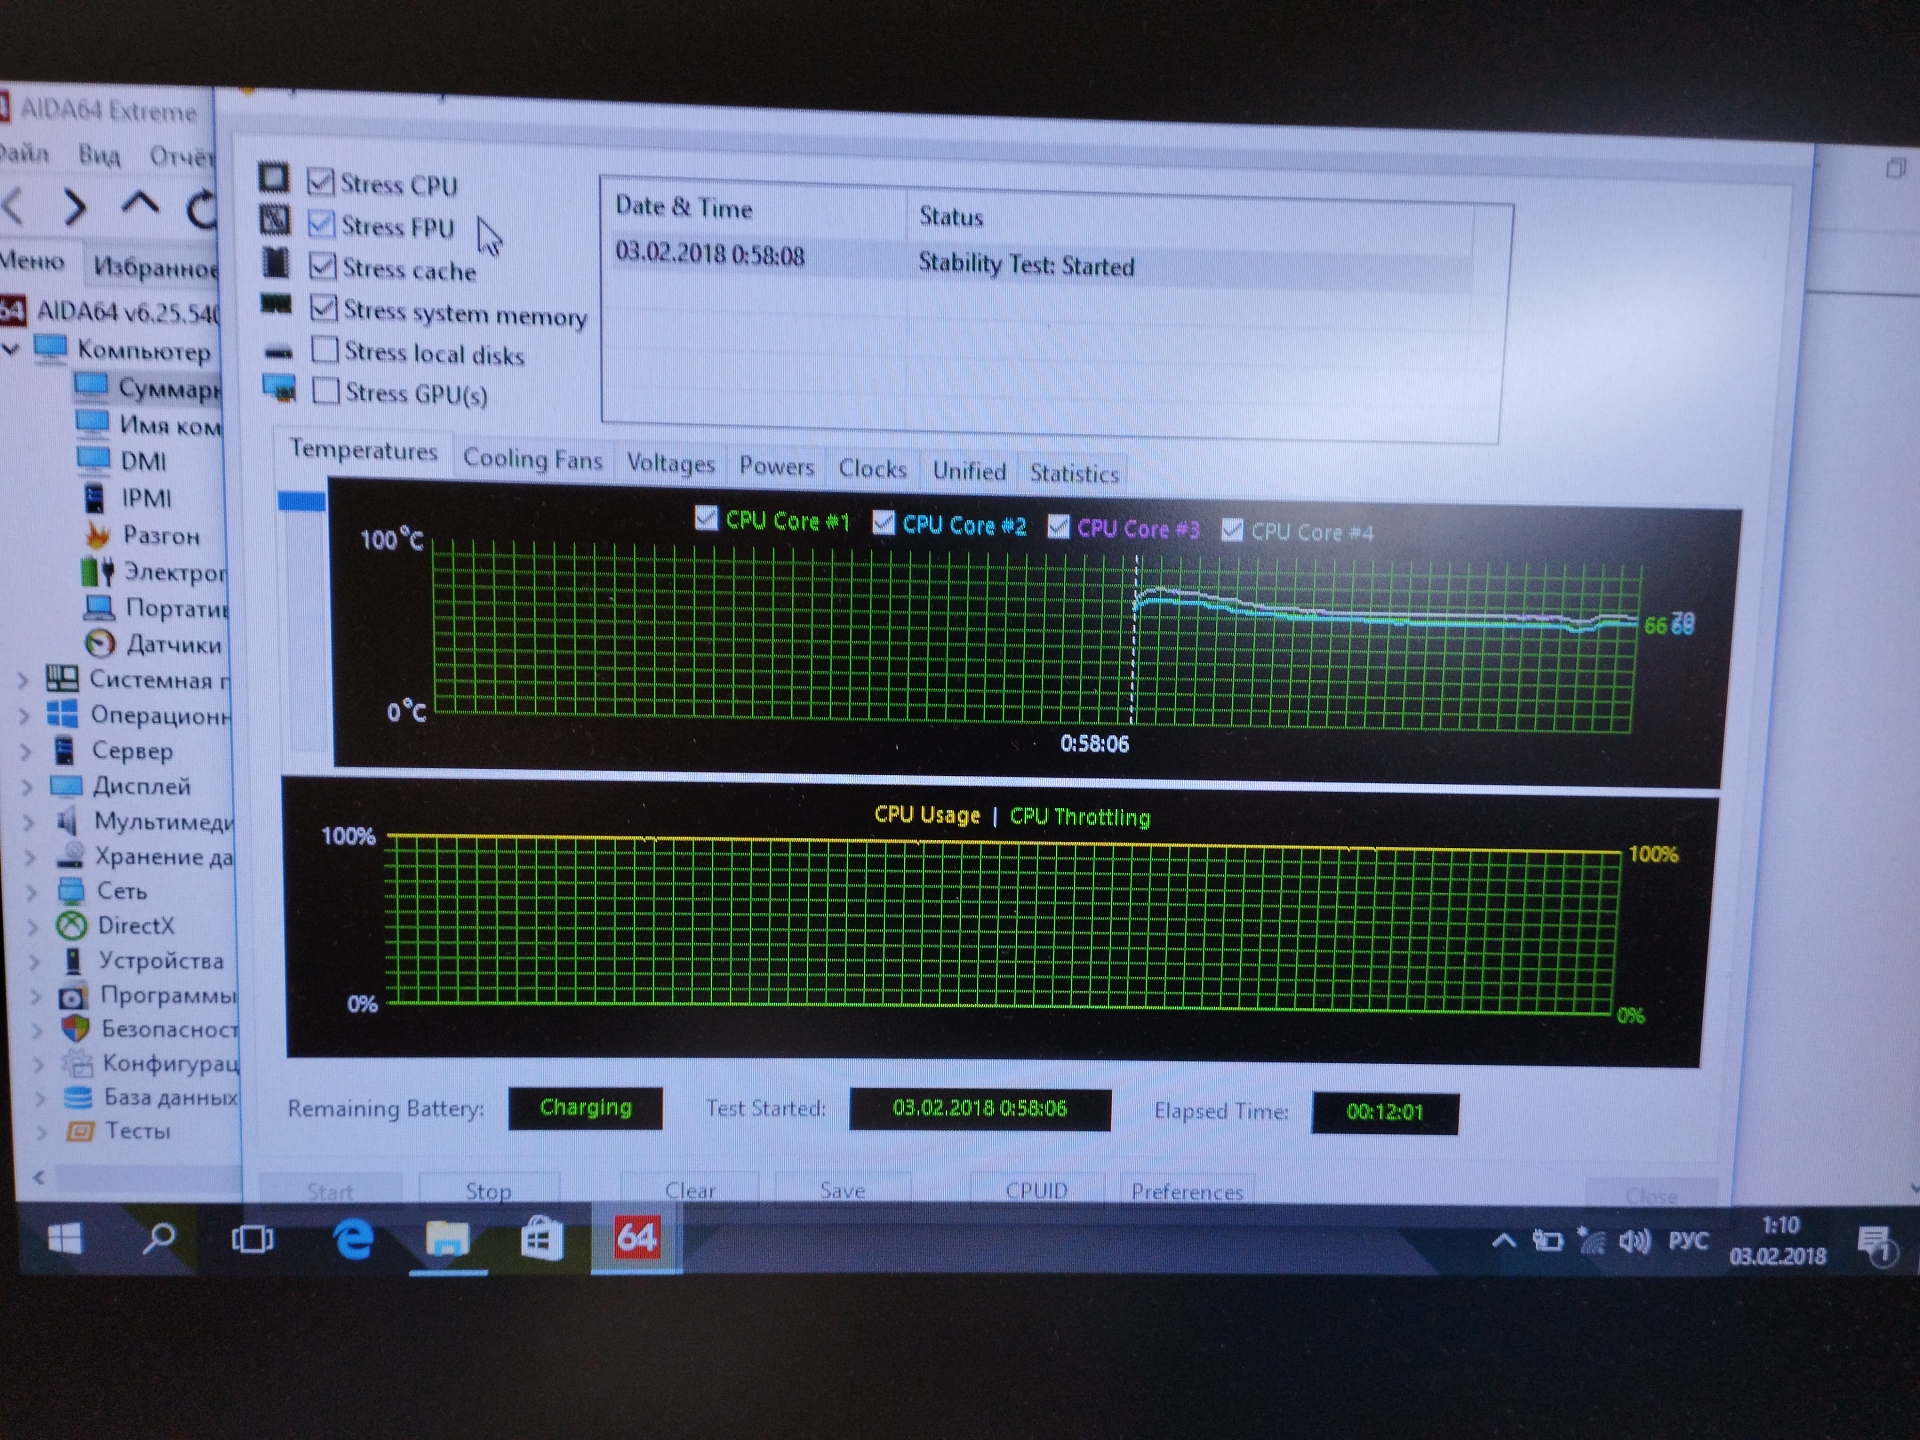The height and width of the screenshot is (1440, 1920).
Task: Click the Back navigation arrow in AIDA64
Action: click(x=14, y=206)
